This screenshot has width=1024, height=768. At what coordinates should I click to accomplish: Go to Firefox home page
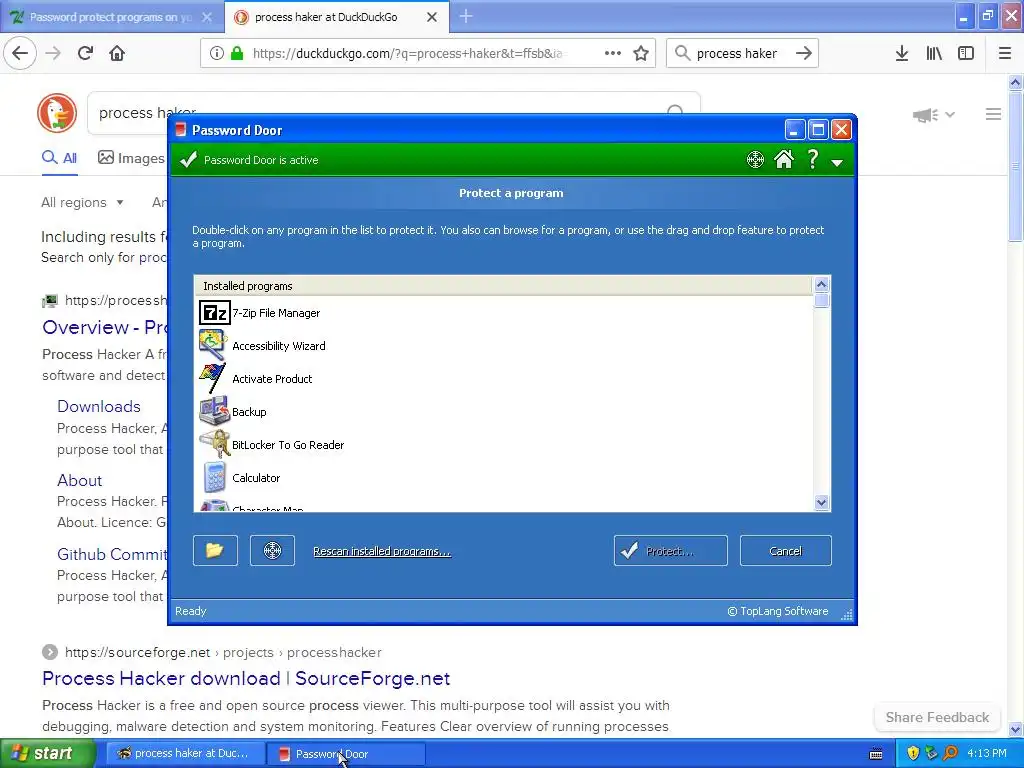tap(117, 53)
